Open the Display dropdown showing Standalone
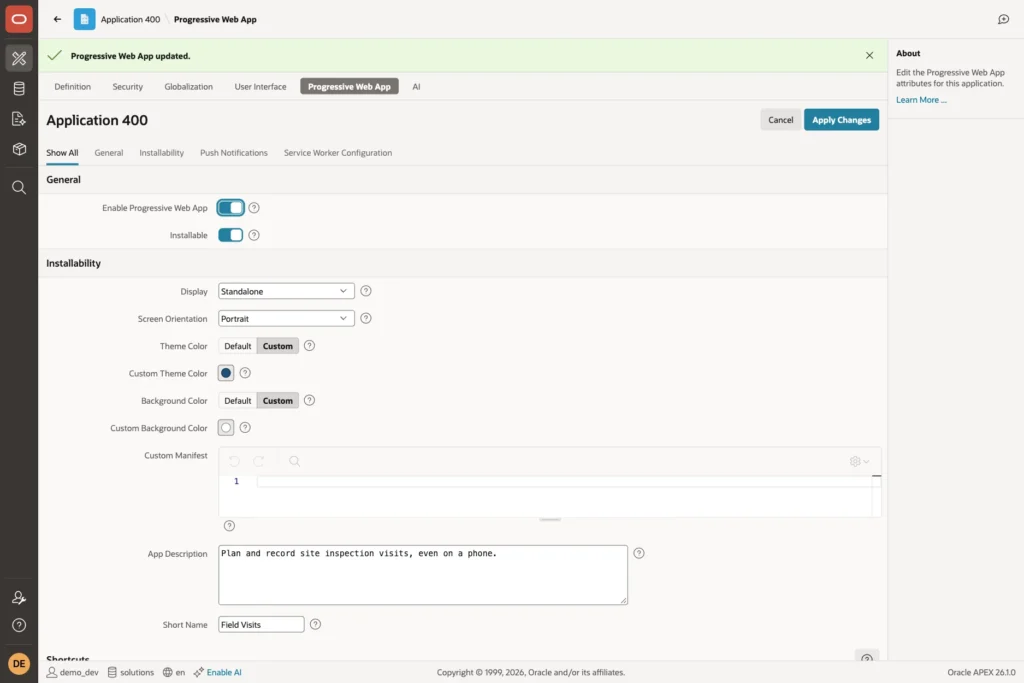This screenshot has width=1024, height=683. (286, 291)
